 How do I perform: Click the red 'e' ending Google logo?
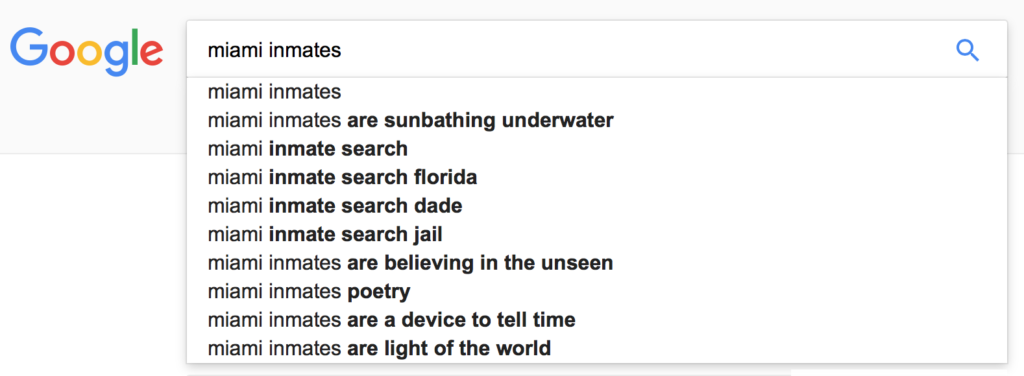pos(152,54)
